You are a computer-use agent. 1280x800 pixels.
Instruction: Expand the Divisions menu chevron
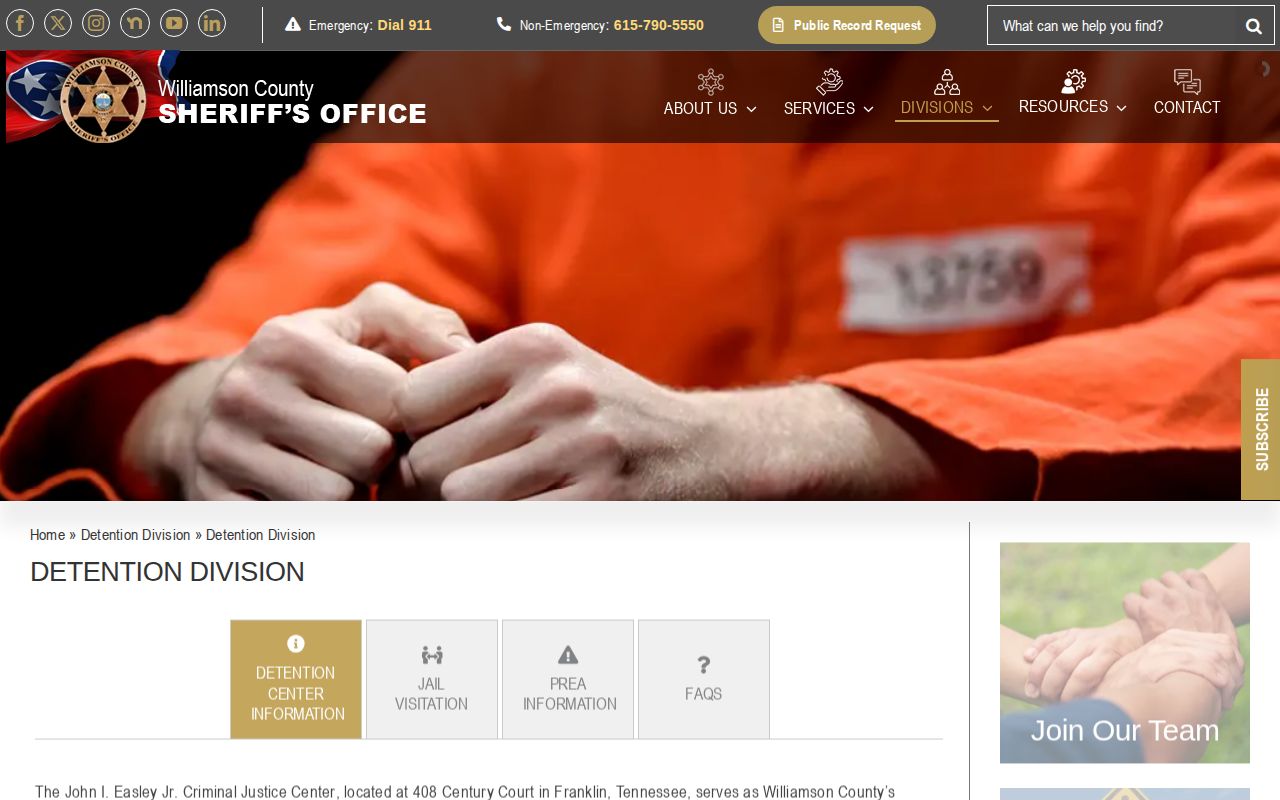[x=987, y=108]
